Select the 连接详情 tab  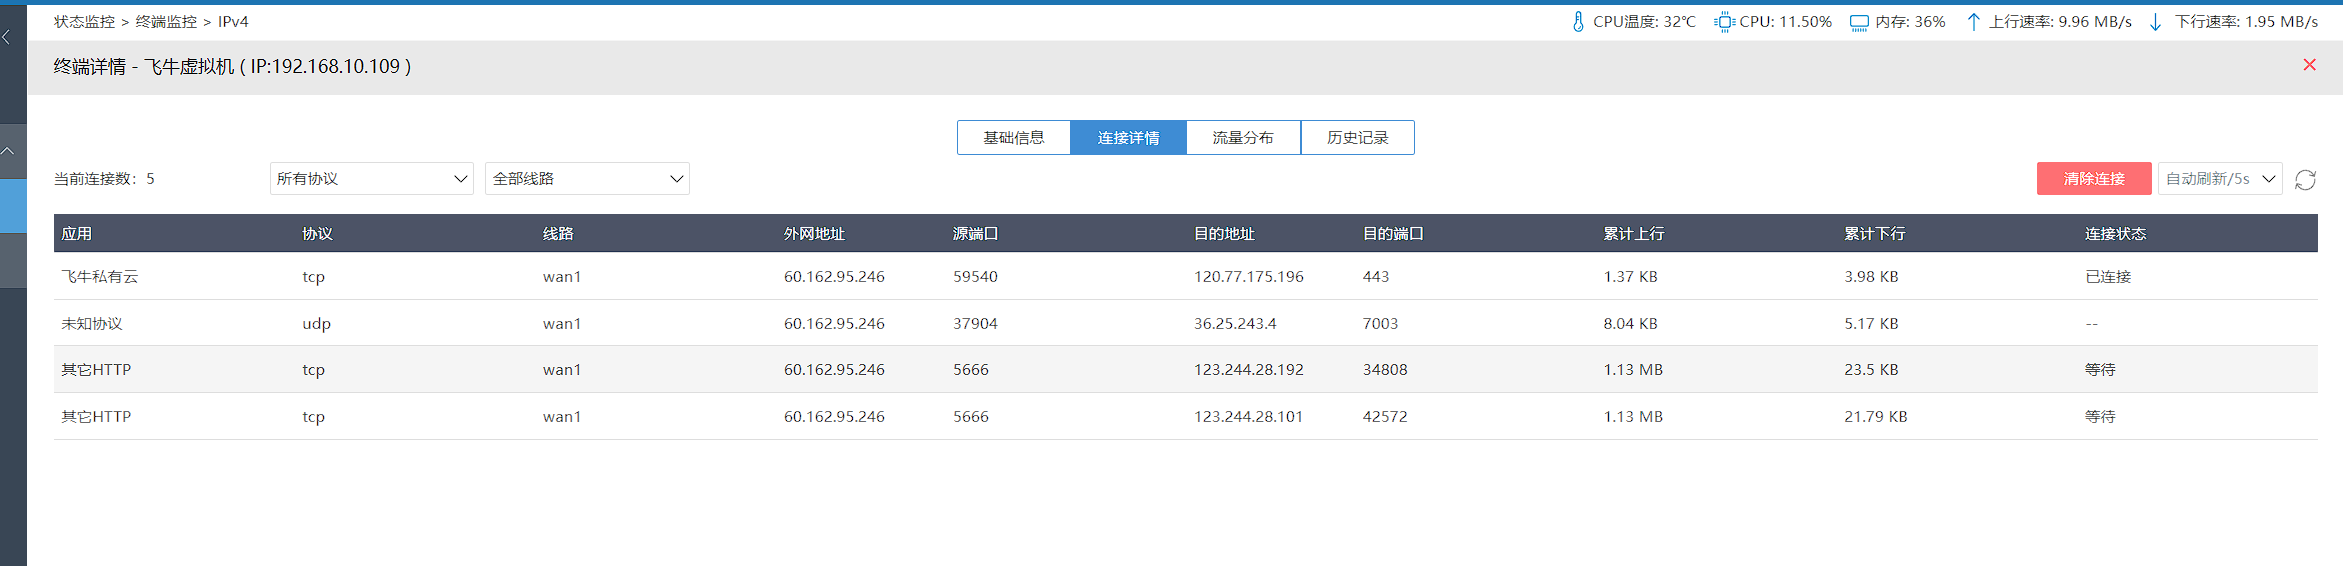tap(1128, 138)
